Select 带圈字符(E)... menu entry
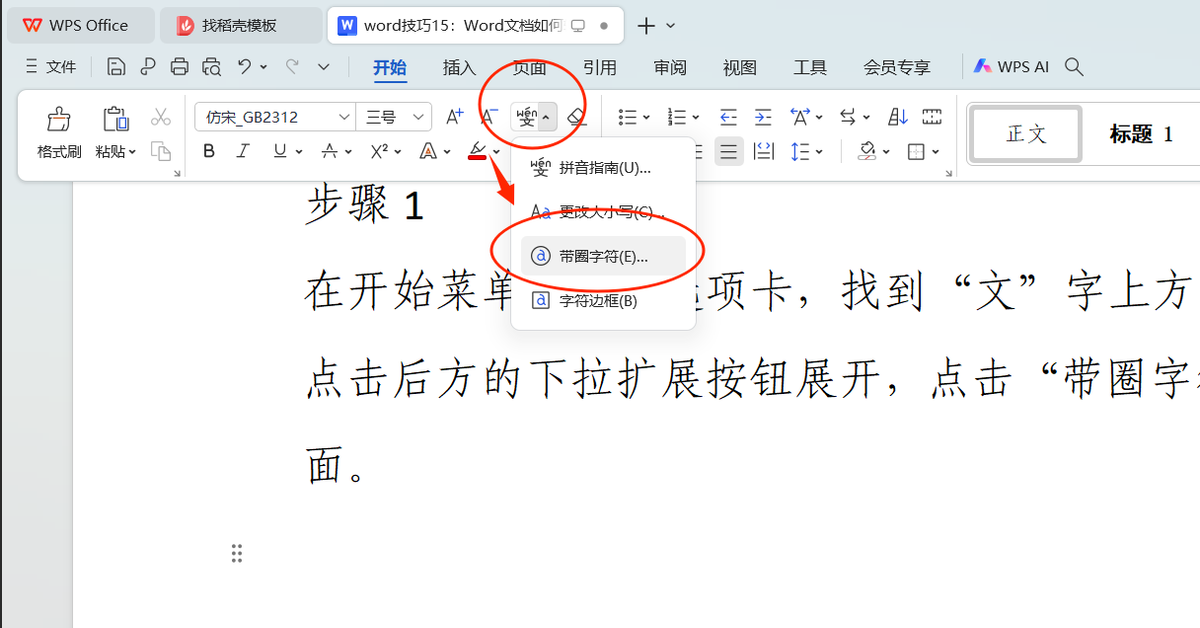 pos(603,256)
